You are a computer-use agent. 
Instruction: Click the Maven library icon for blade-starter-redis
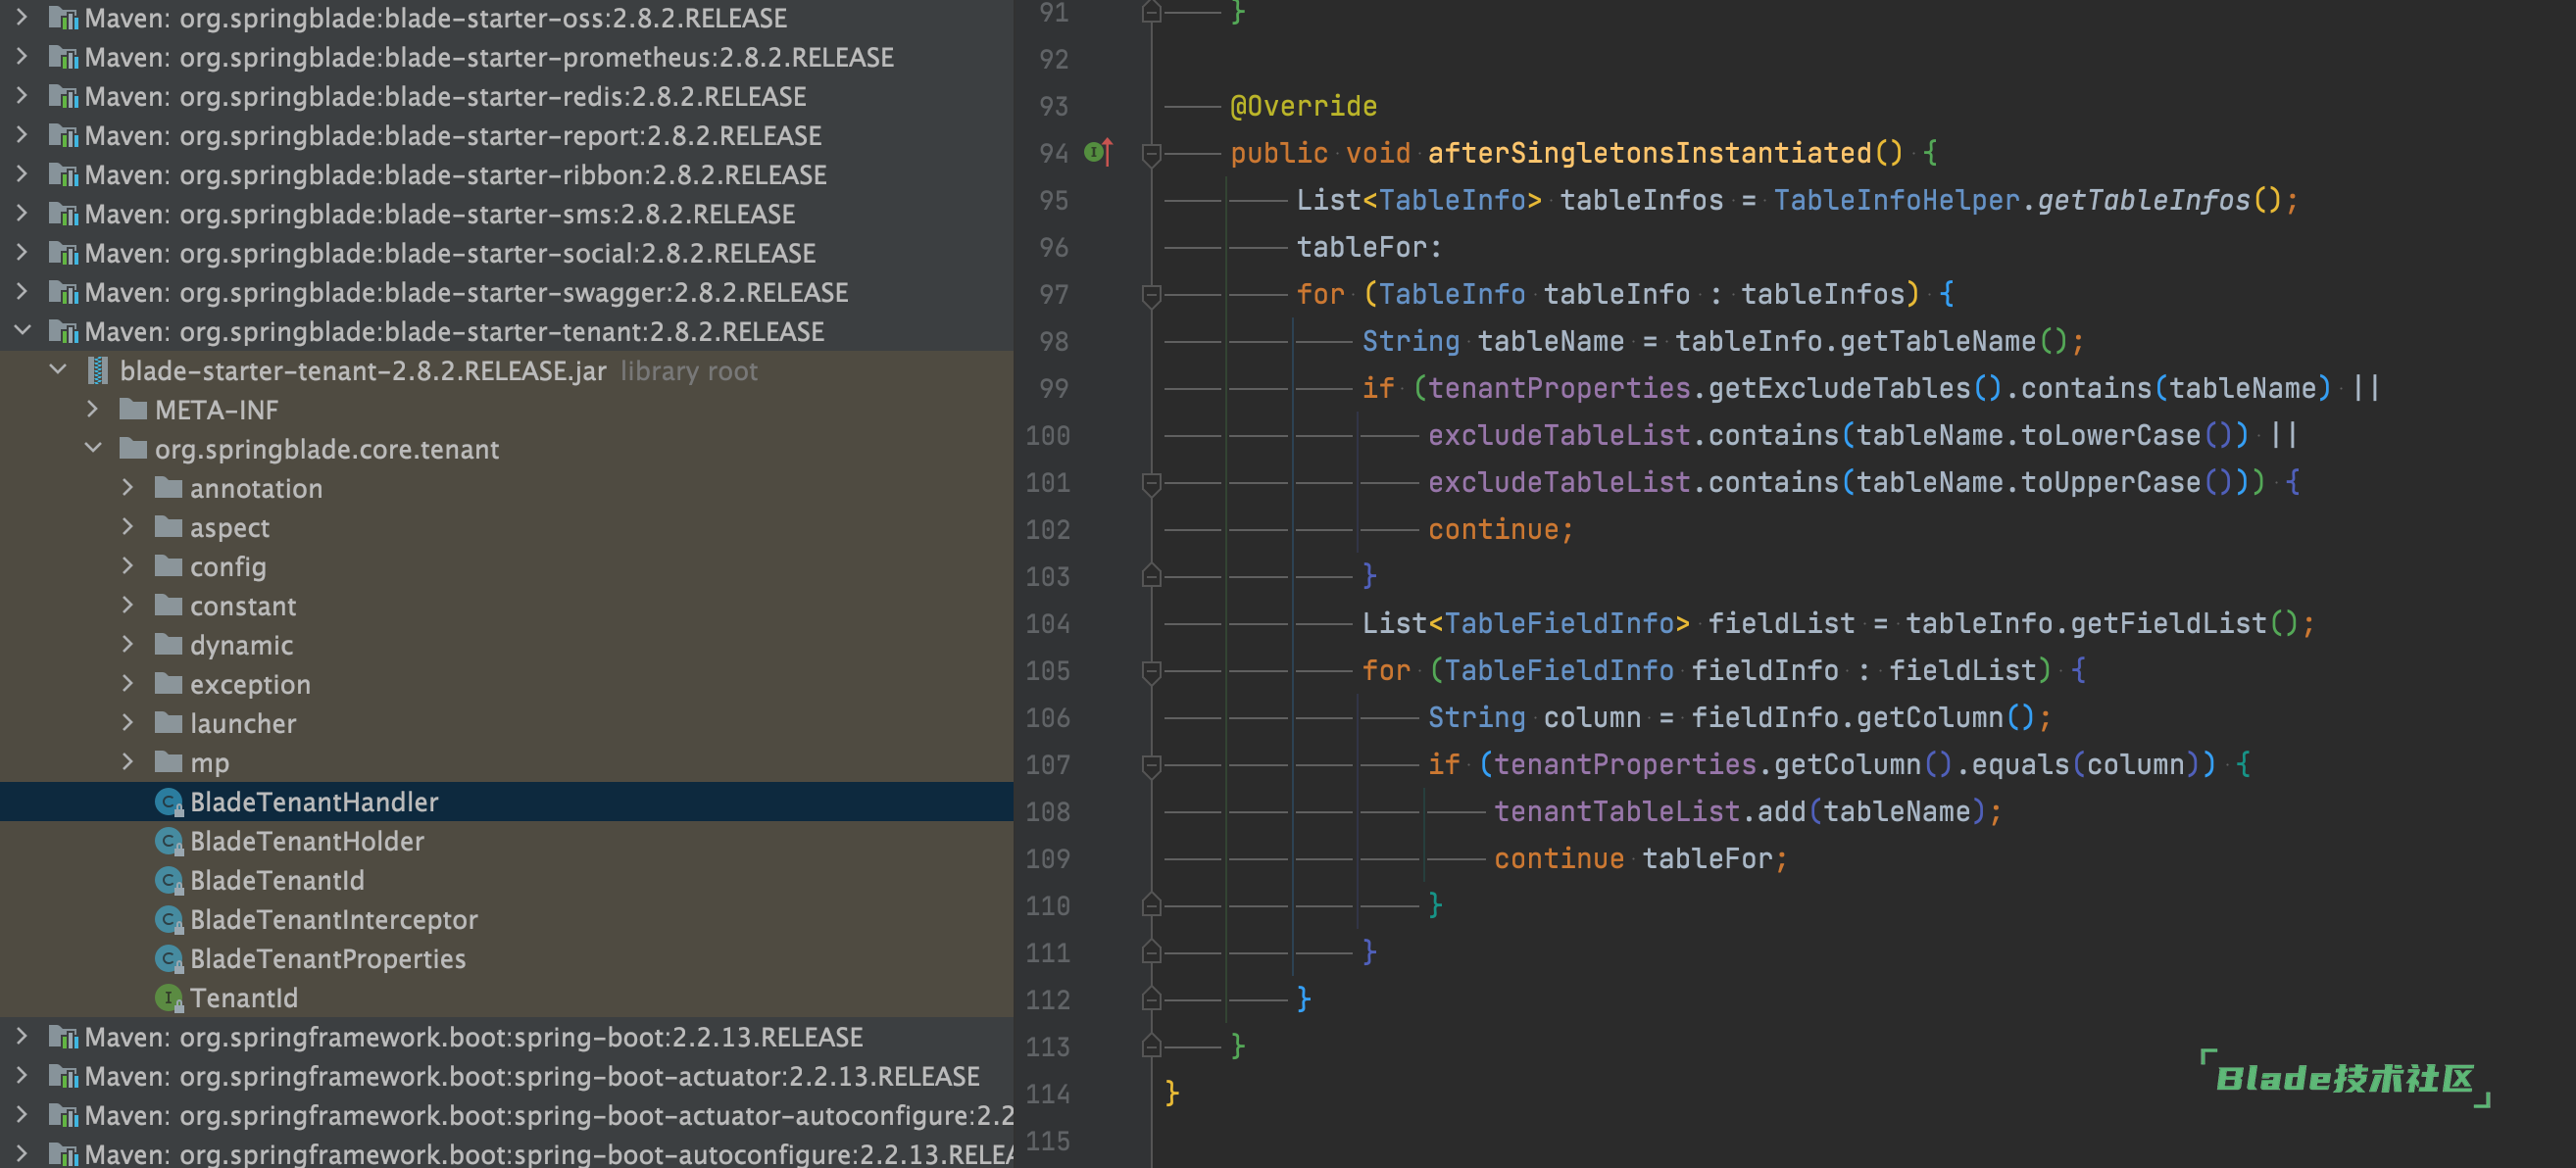pyautogui.click(x=64, y=96)
